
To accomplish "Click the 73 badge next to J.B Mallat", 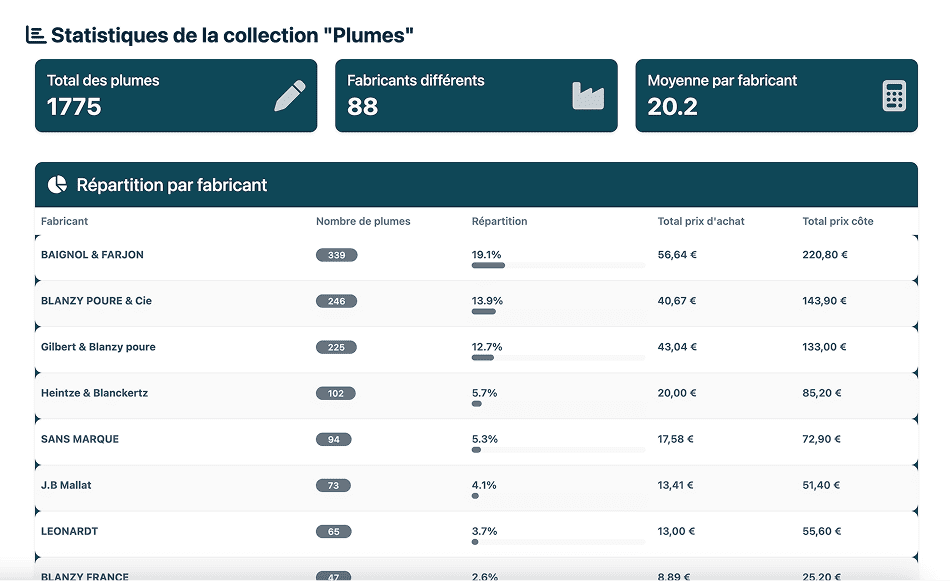I will [x=333, y=485].
